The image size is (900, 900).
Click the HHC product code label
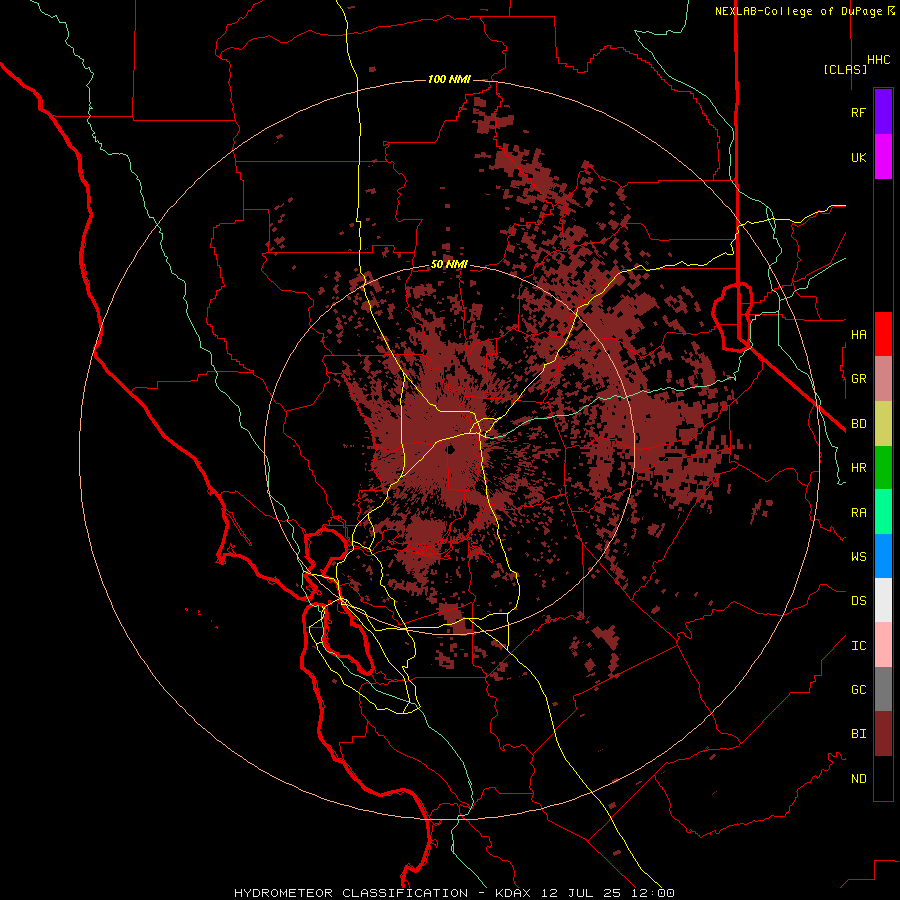(878, 60)
